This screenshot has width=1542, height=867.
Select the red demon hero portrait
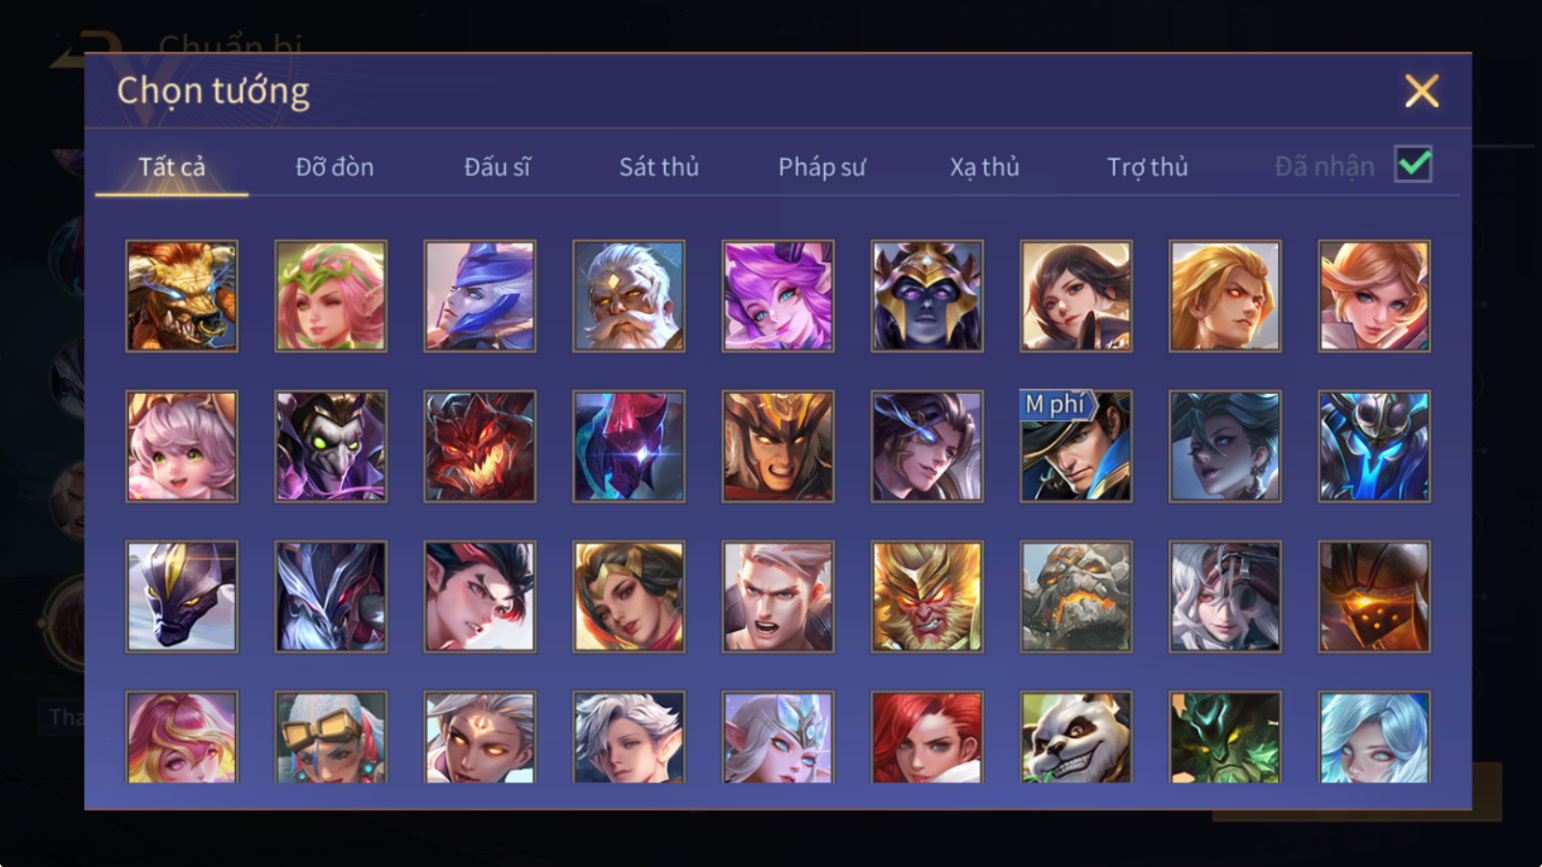tap(480, 446)
